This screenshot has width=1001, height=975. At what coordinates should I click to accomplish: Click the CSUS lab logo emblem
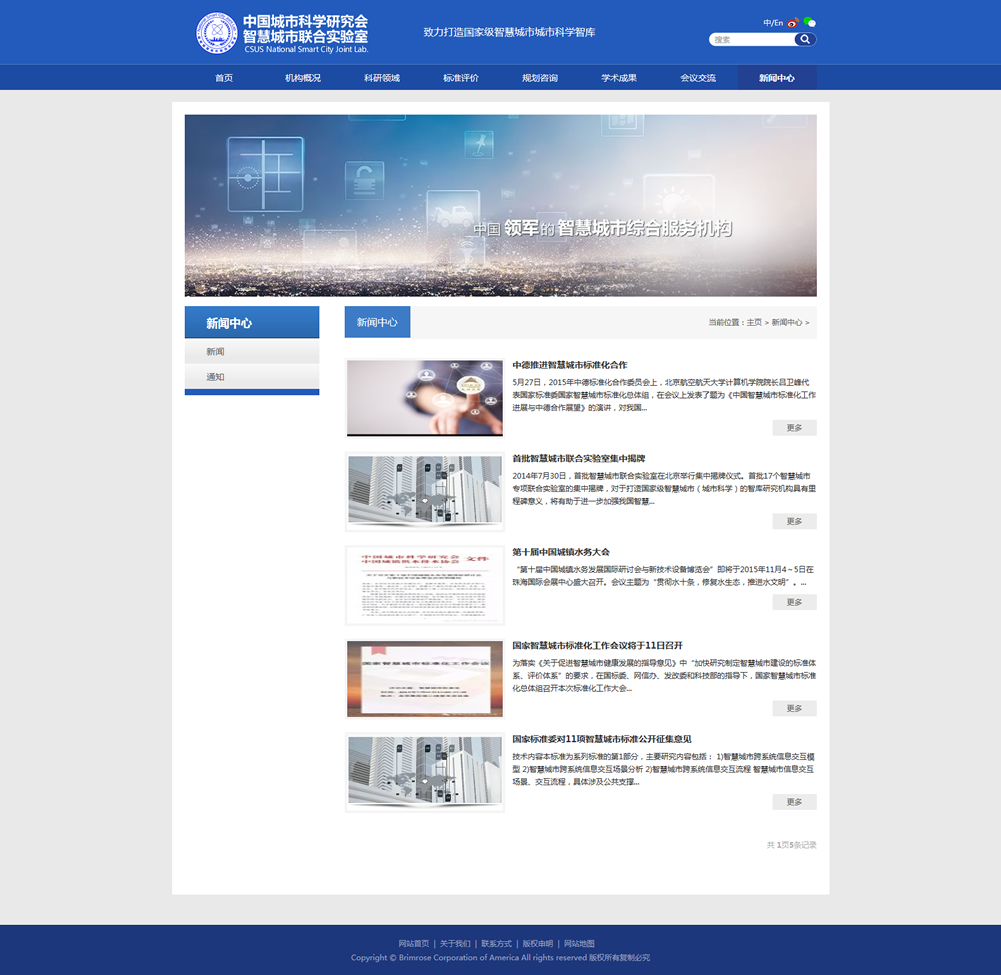(x=217, y=33)
